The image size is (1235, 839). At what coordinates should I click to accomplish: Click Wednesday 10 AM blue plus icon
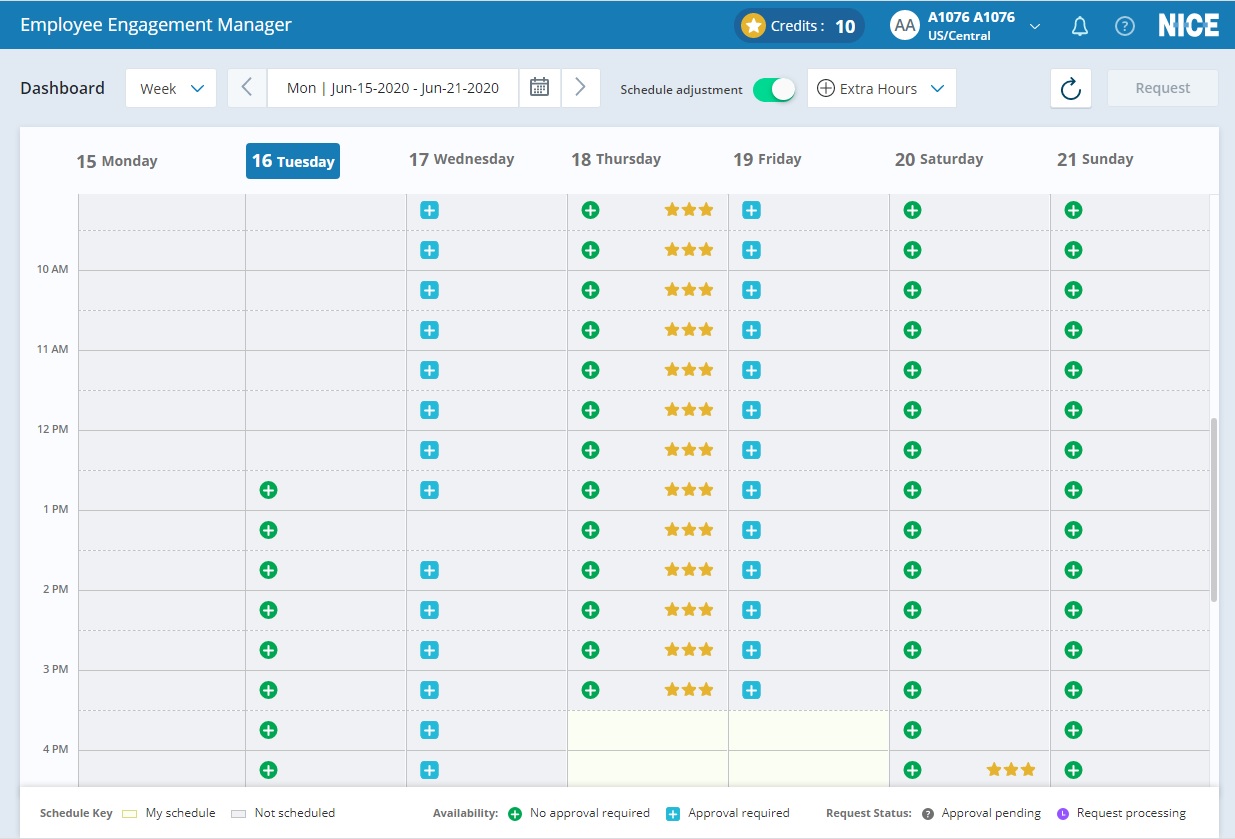[x=429, y=290]
